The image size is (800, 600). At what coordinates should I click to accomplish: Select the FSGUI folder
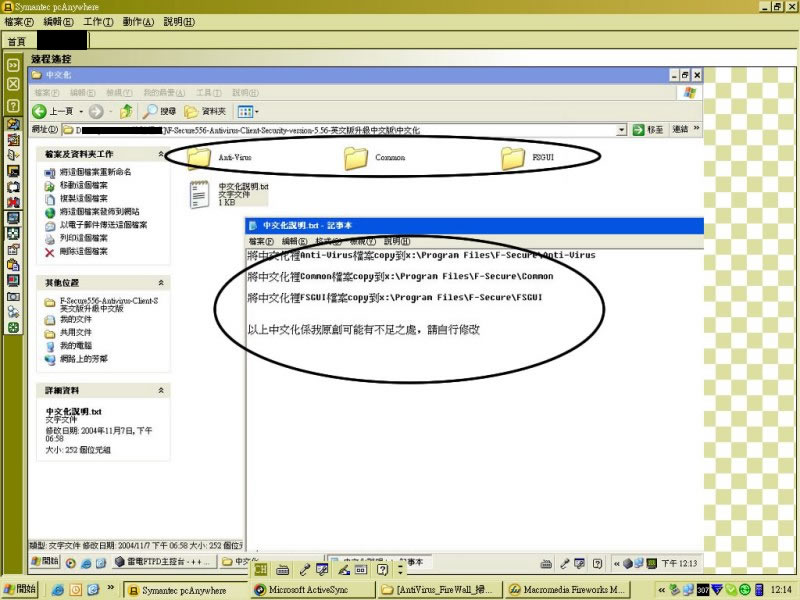coord(528,157)
